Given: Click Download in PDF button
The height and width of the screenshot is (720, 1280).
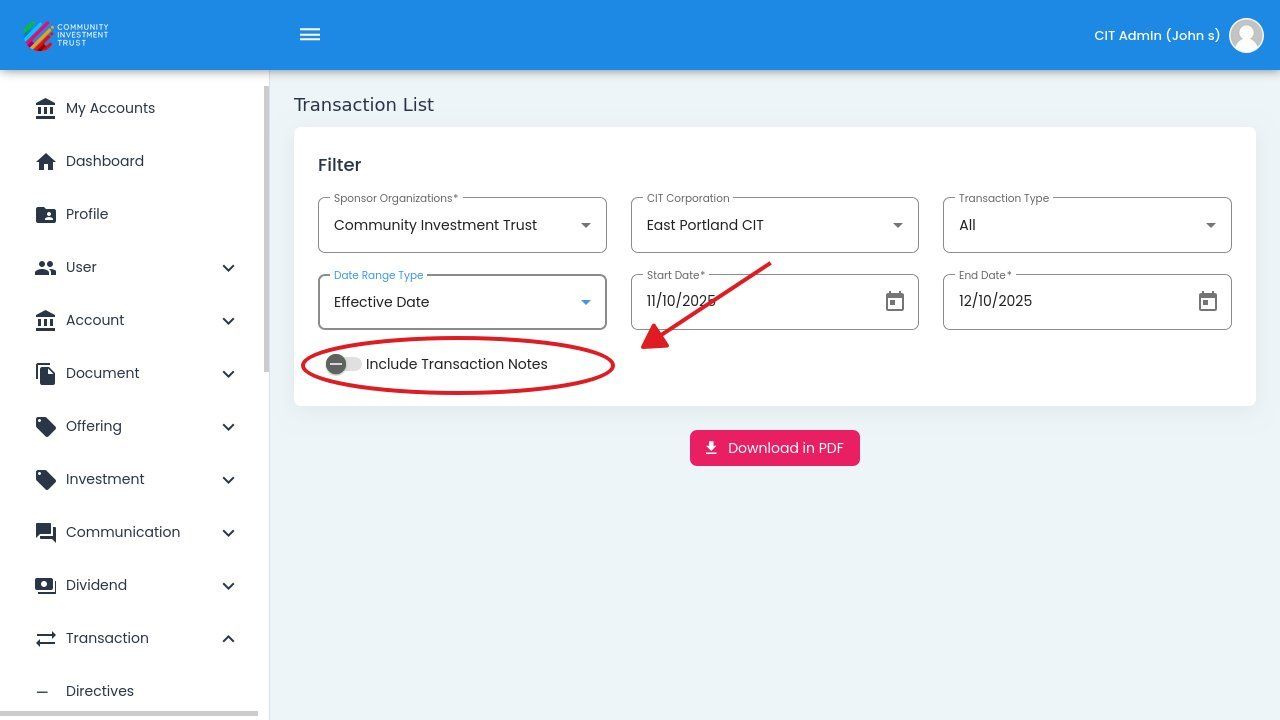Looking at the screenshot, I should (775, 448).
